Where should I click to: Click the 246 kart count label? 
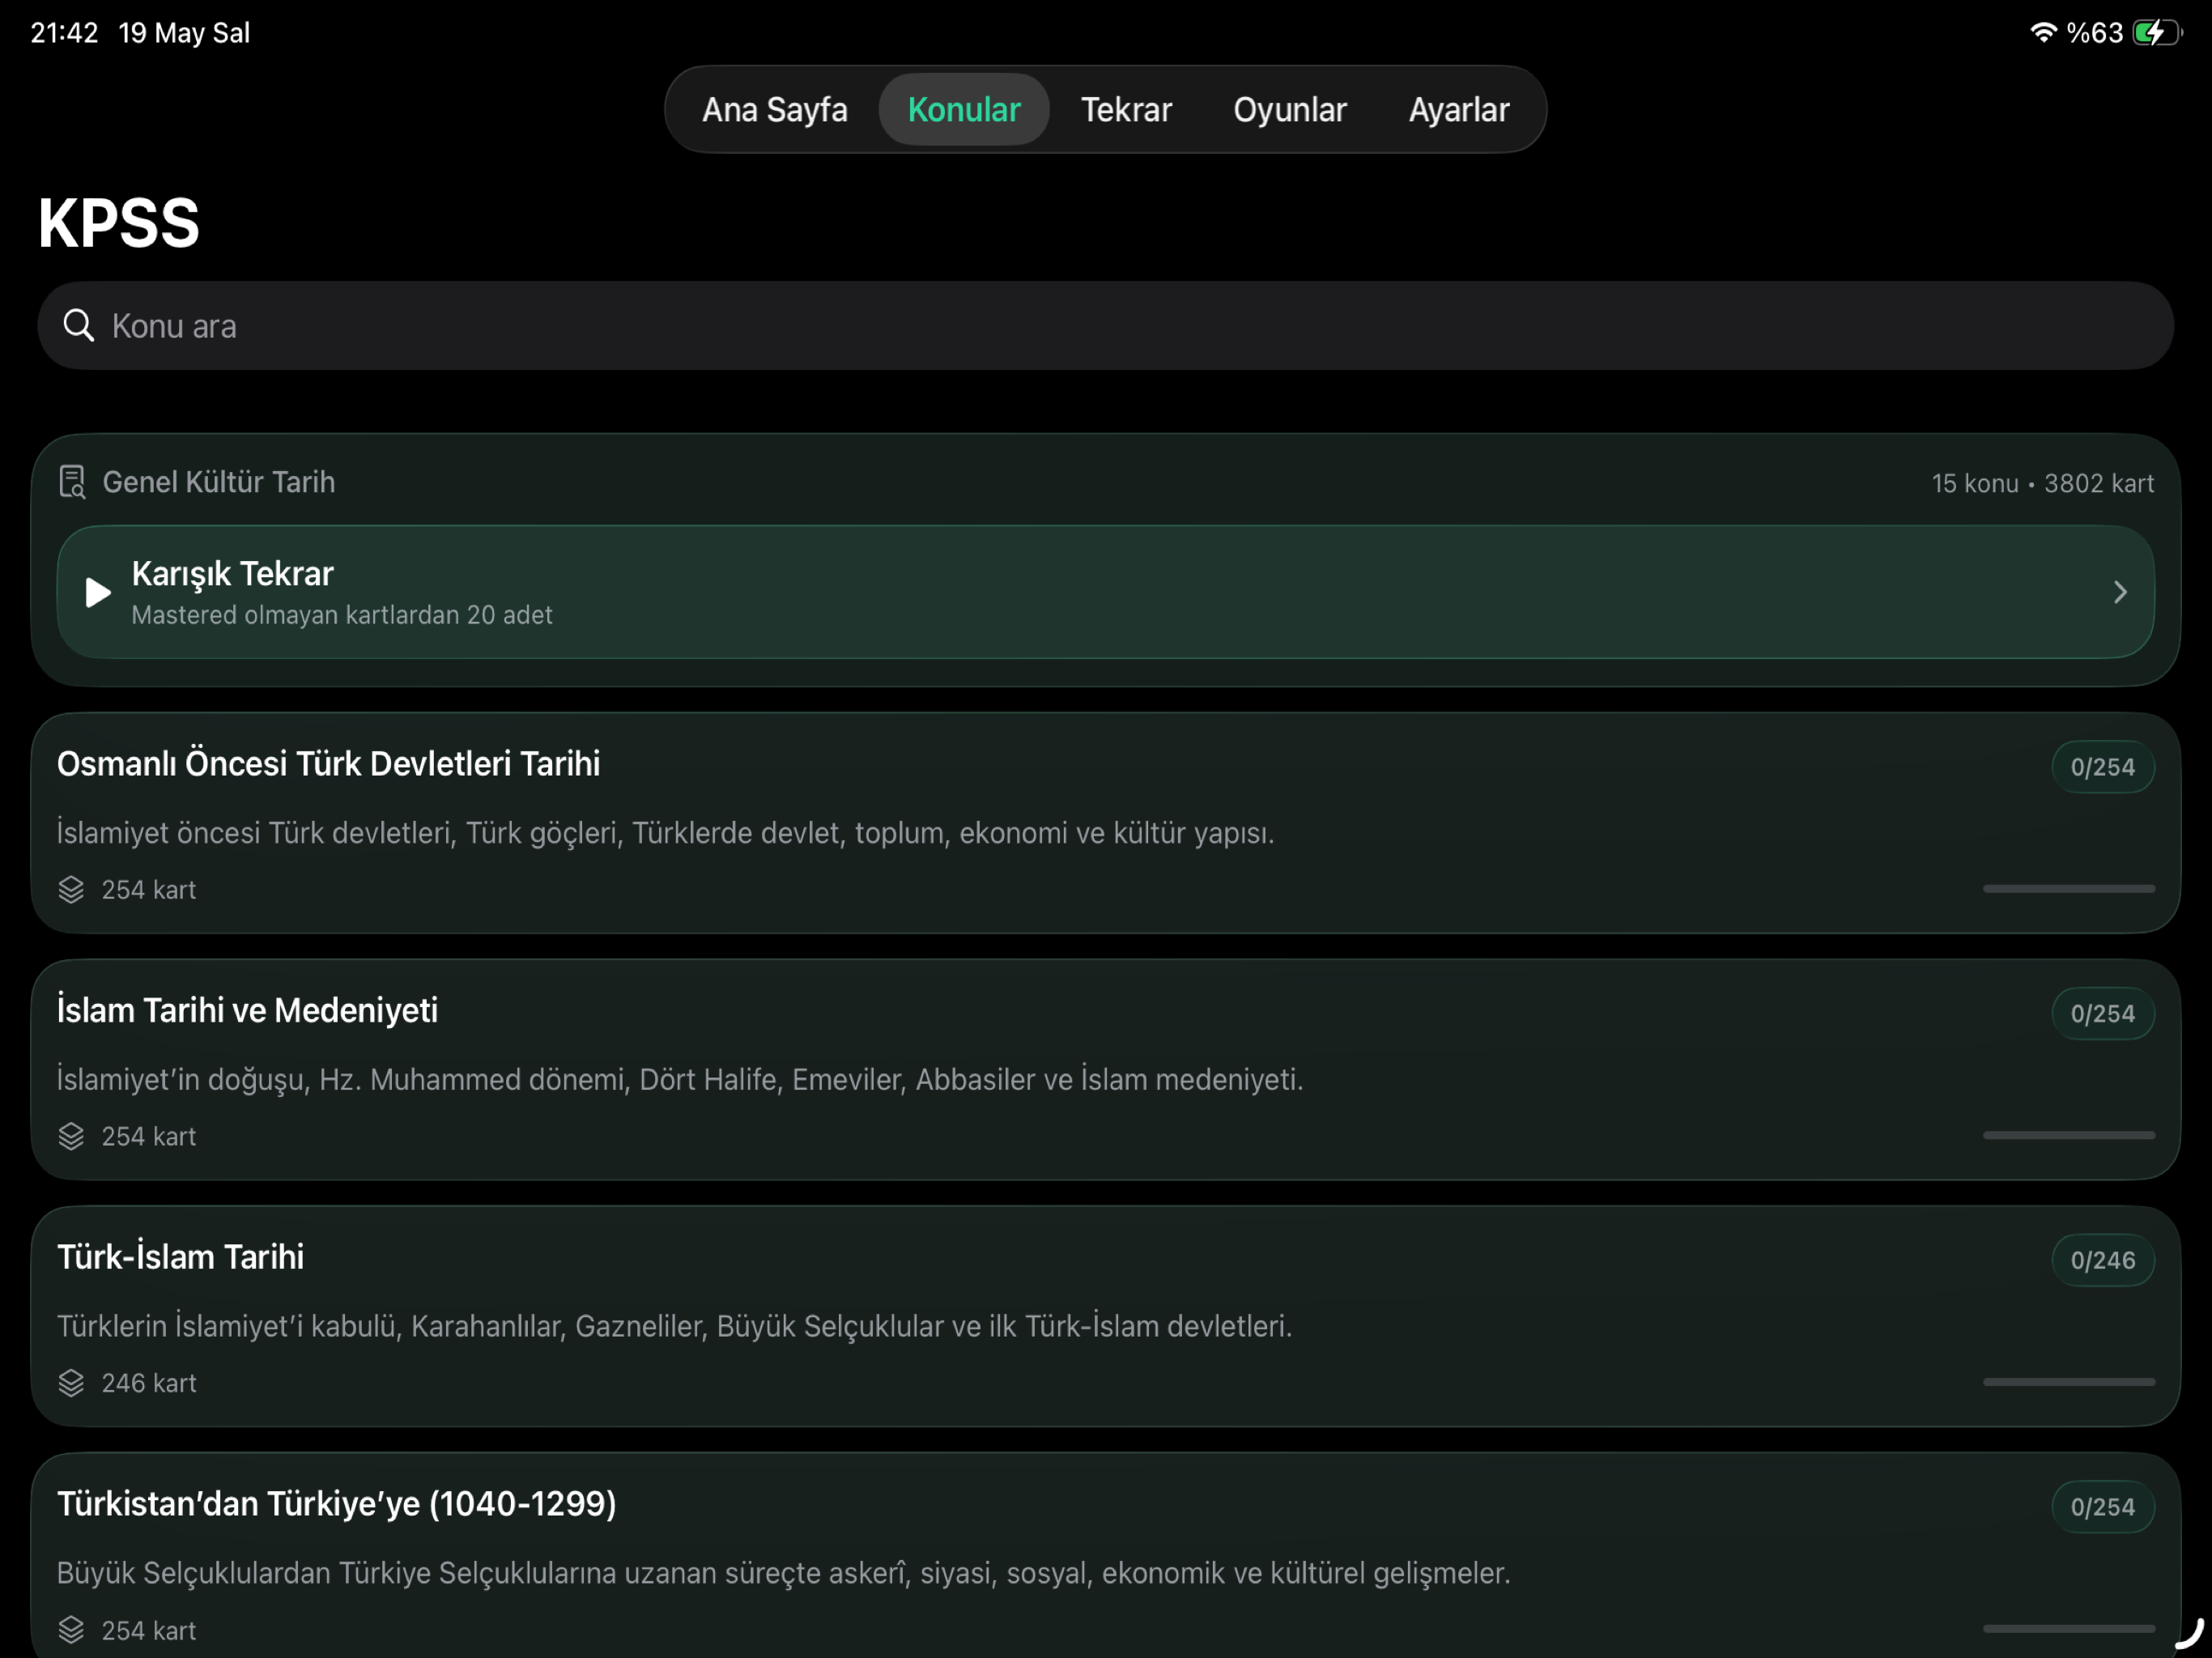149,1383
